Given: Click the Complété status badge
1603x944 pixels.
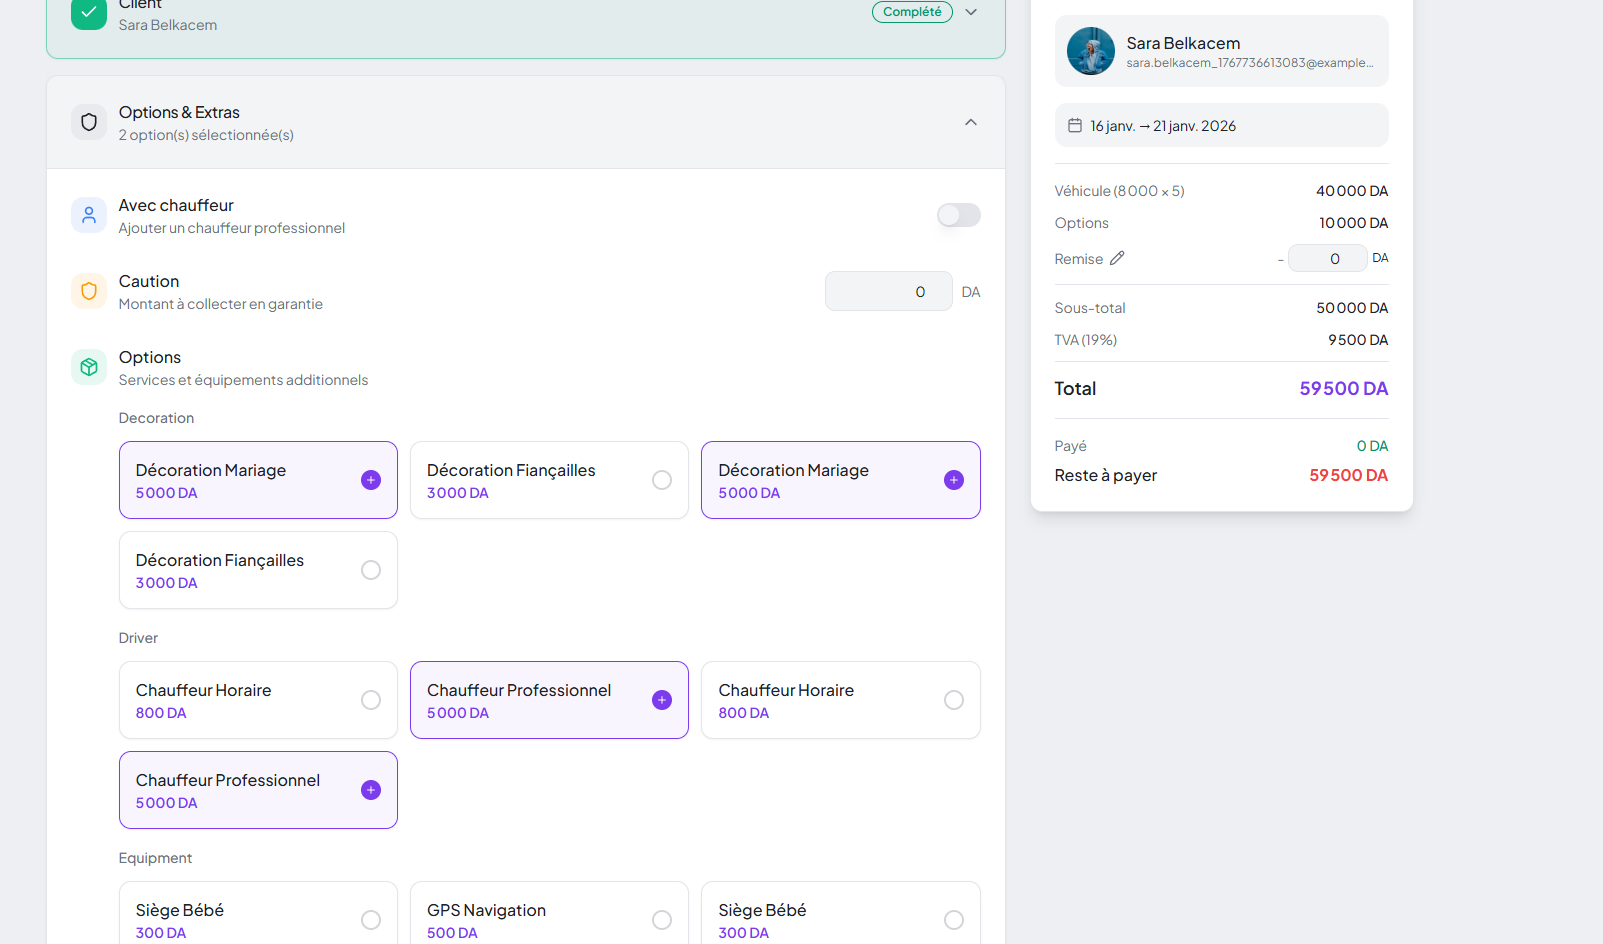Looking at the screenshot, I should tap(912, 12).
